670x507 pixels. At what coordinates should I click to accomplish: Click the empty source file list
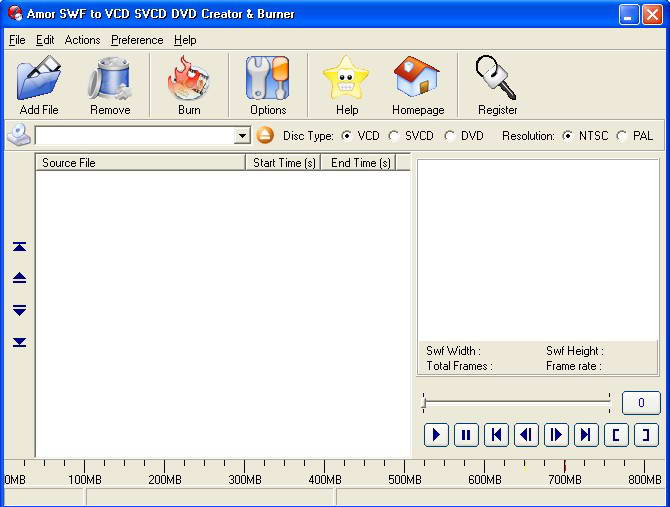(223, 314)
